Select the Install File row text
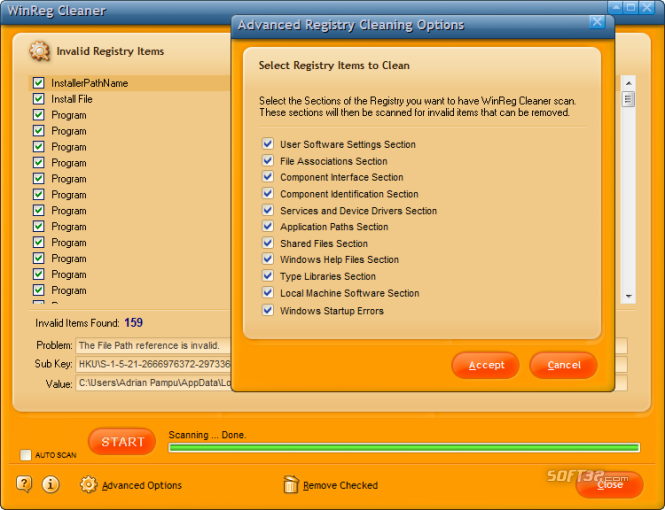Viewport: 665px width, 510px height. (72, 99)
